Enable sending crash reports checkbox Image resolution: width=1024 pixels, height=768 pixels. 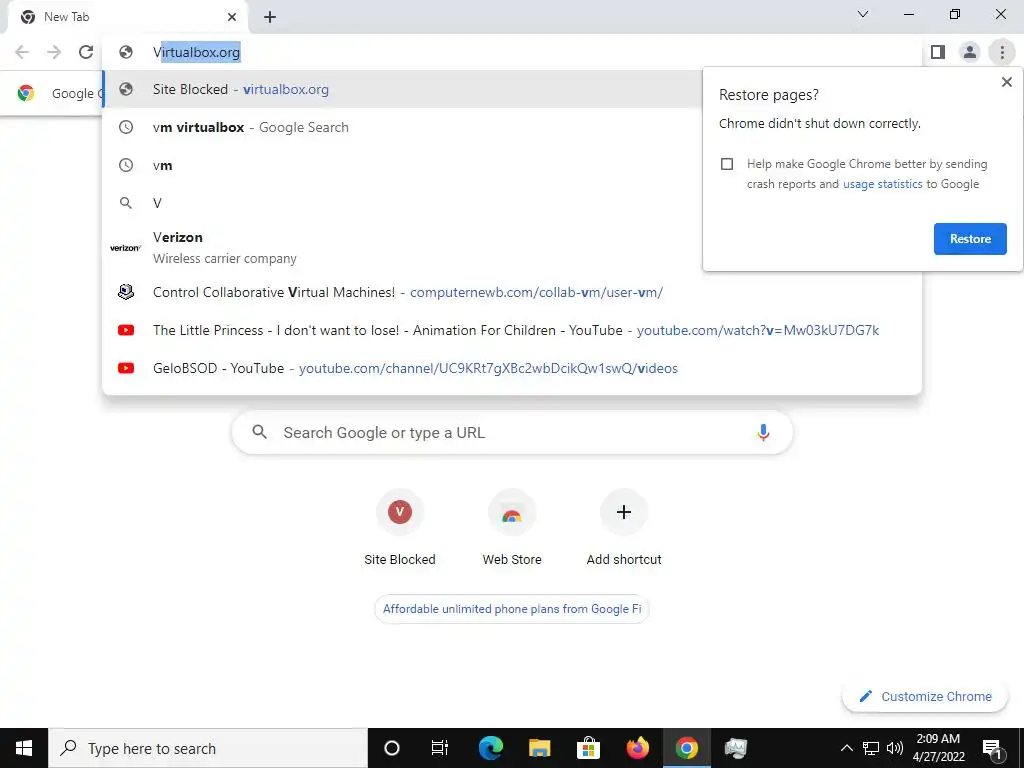pyautogui.click(x=727, y=164)
